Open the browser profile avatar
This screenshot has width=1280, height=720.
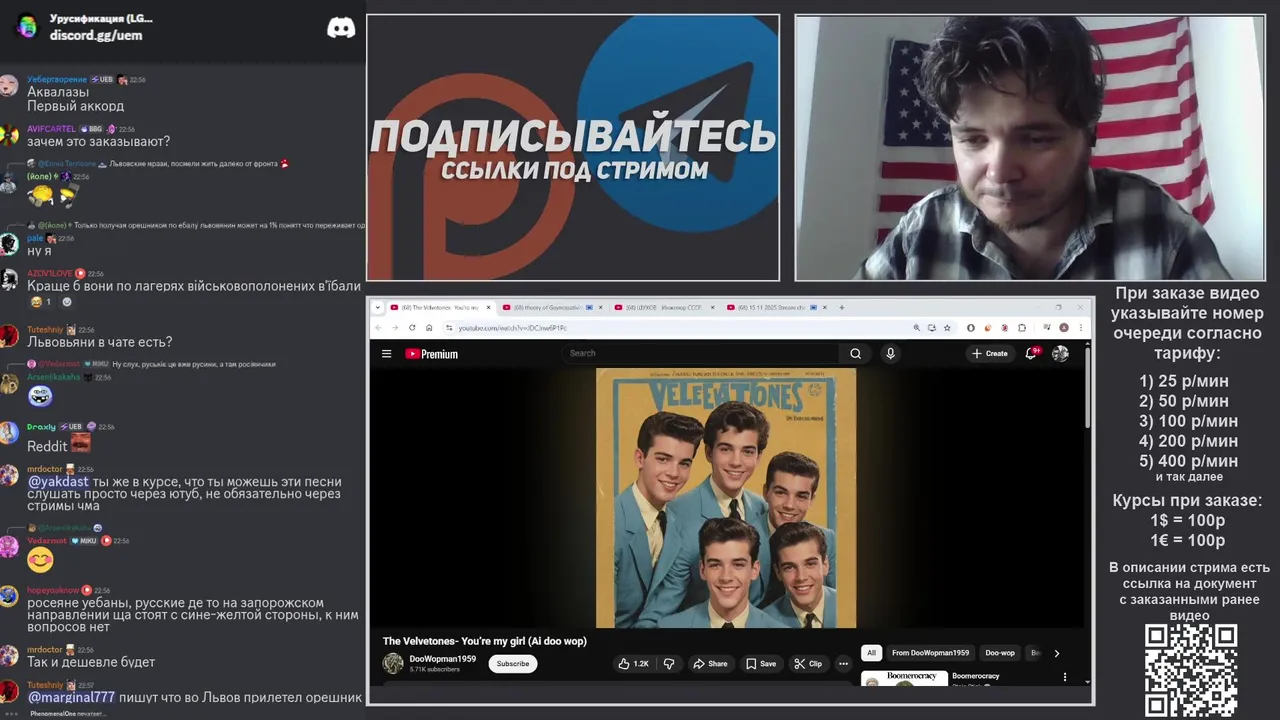point(1064,327)
